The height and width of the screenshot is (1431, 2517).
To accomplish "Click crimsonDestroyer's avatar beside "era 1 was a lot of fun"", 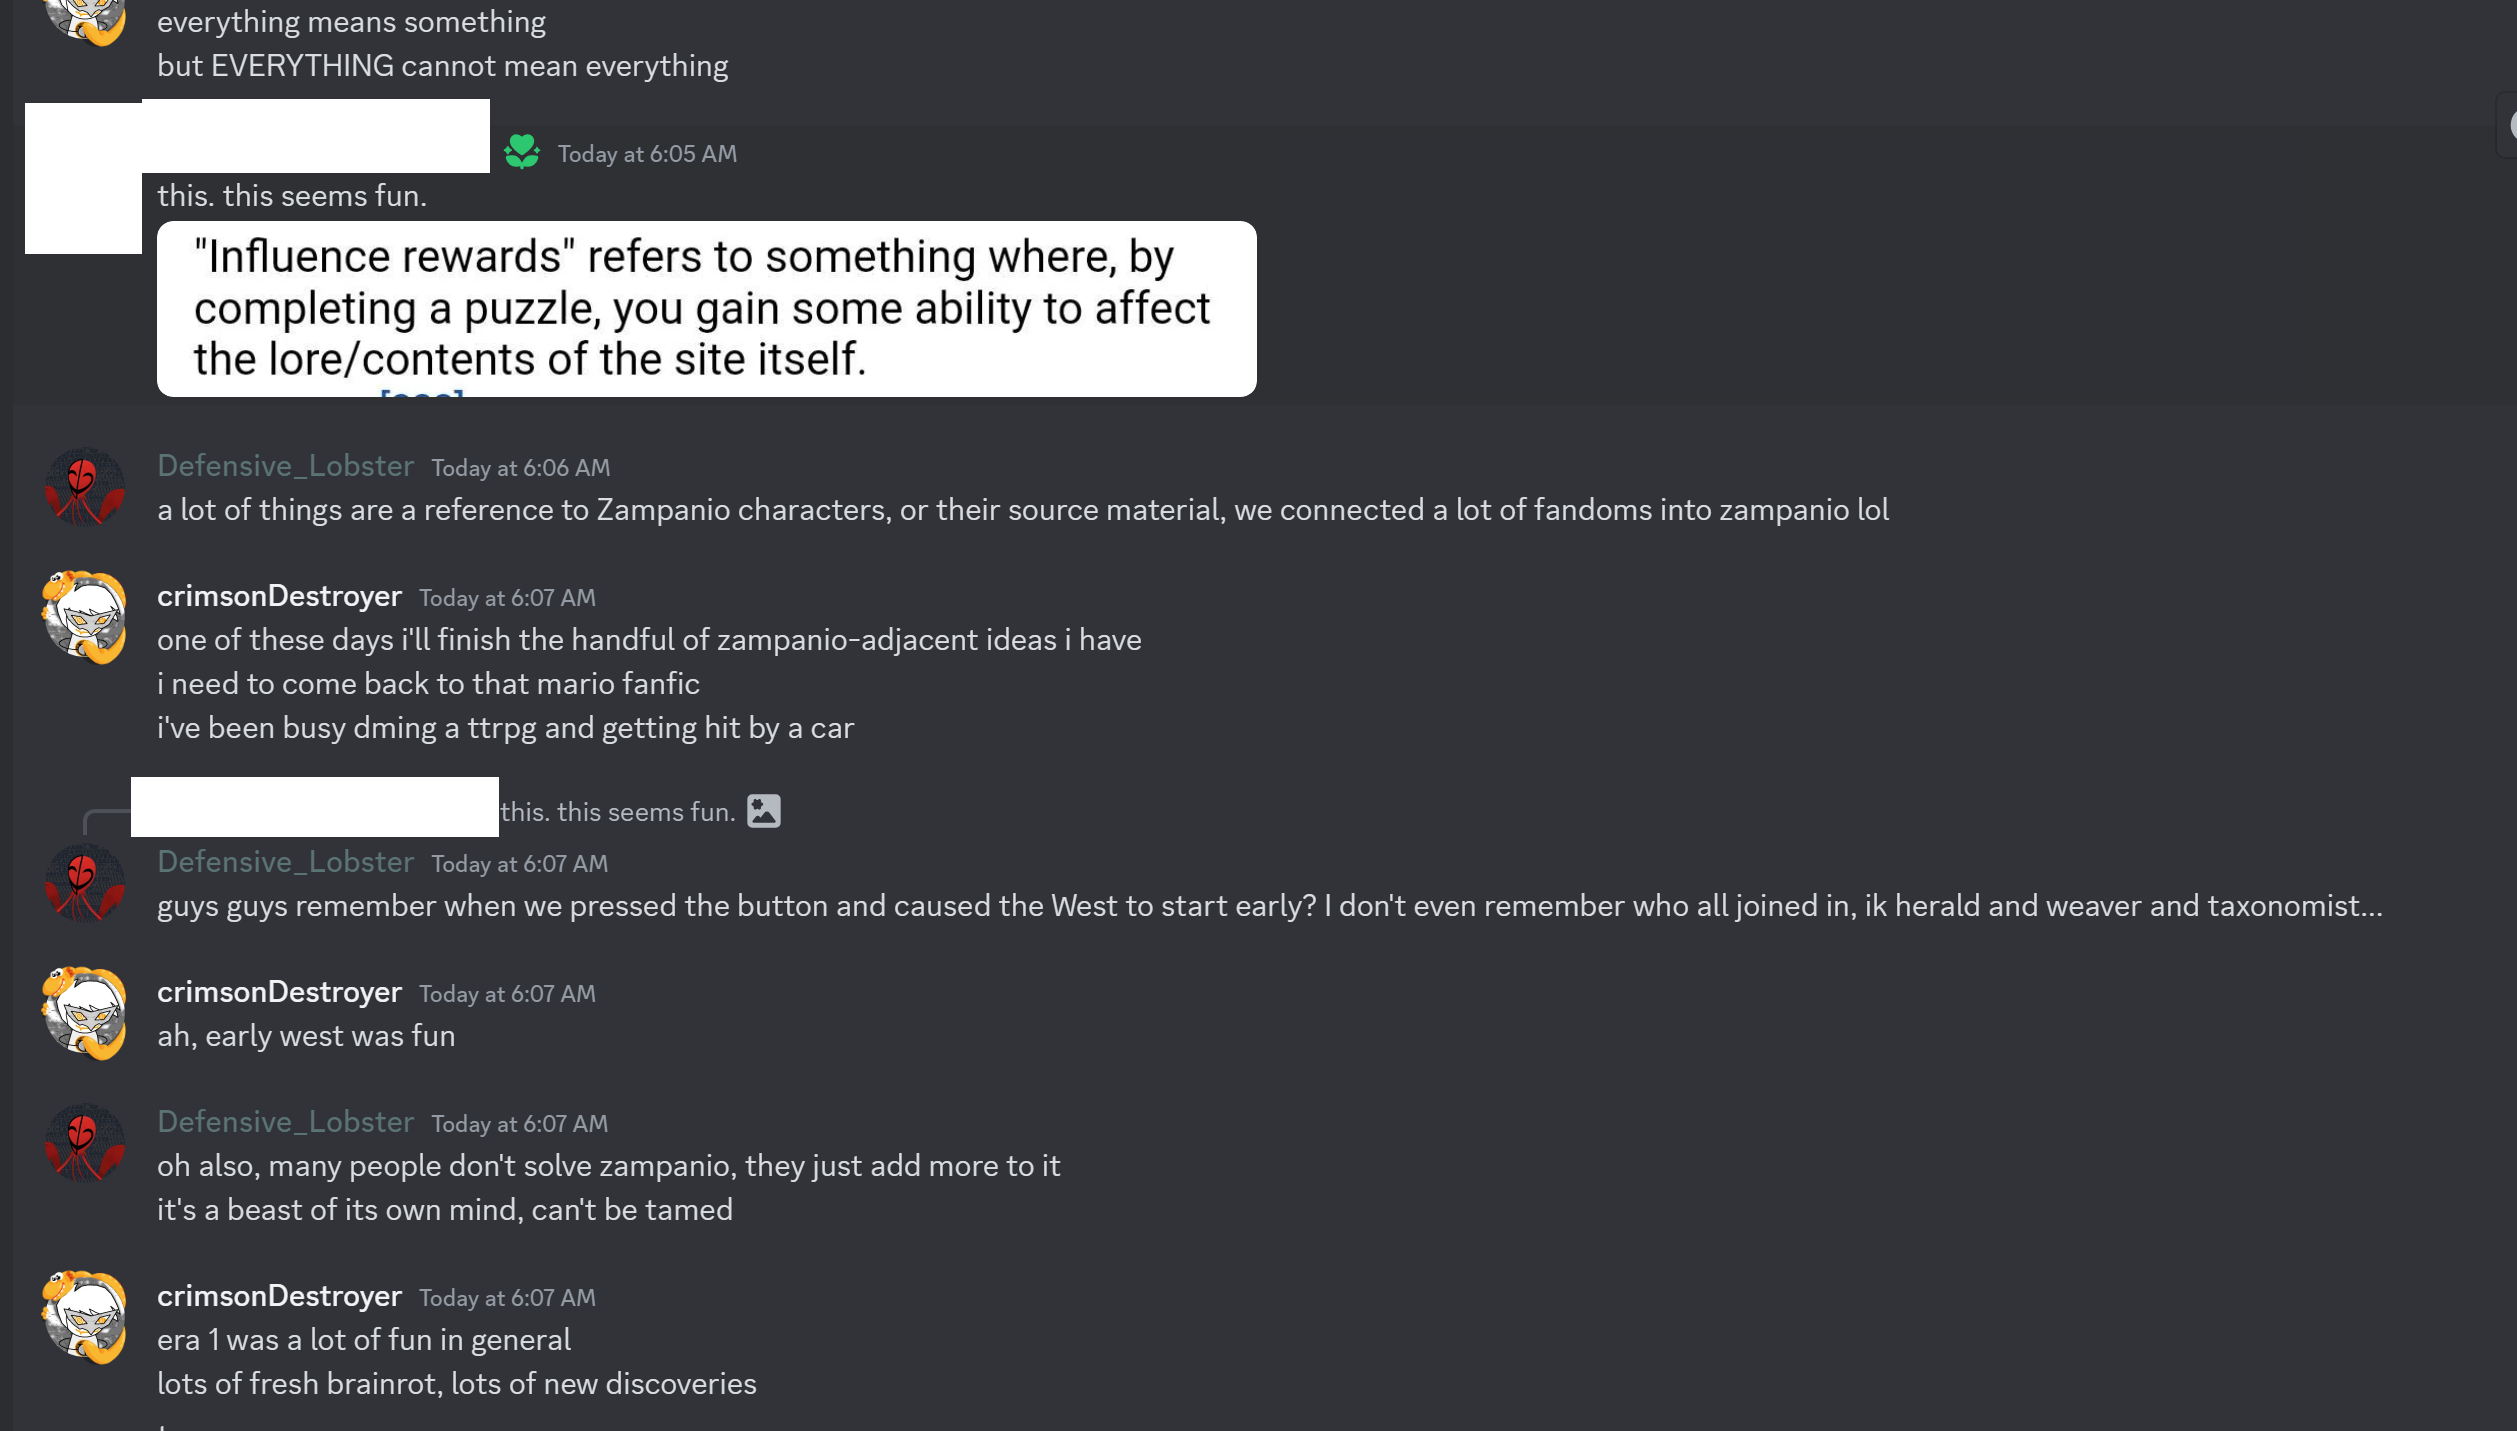I will [85, 1318].
